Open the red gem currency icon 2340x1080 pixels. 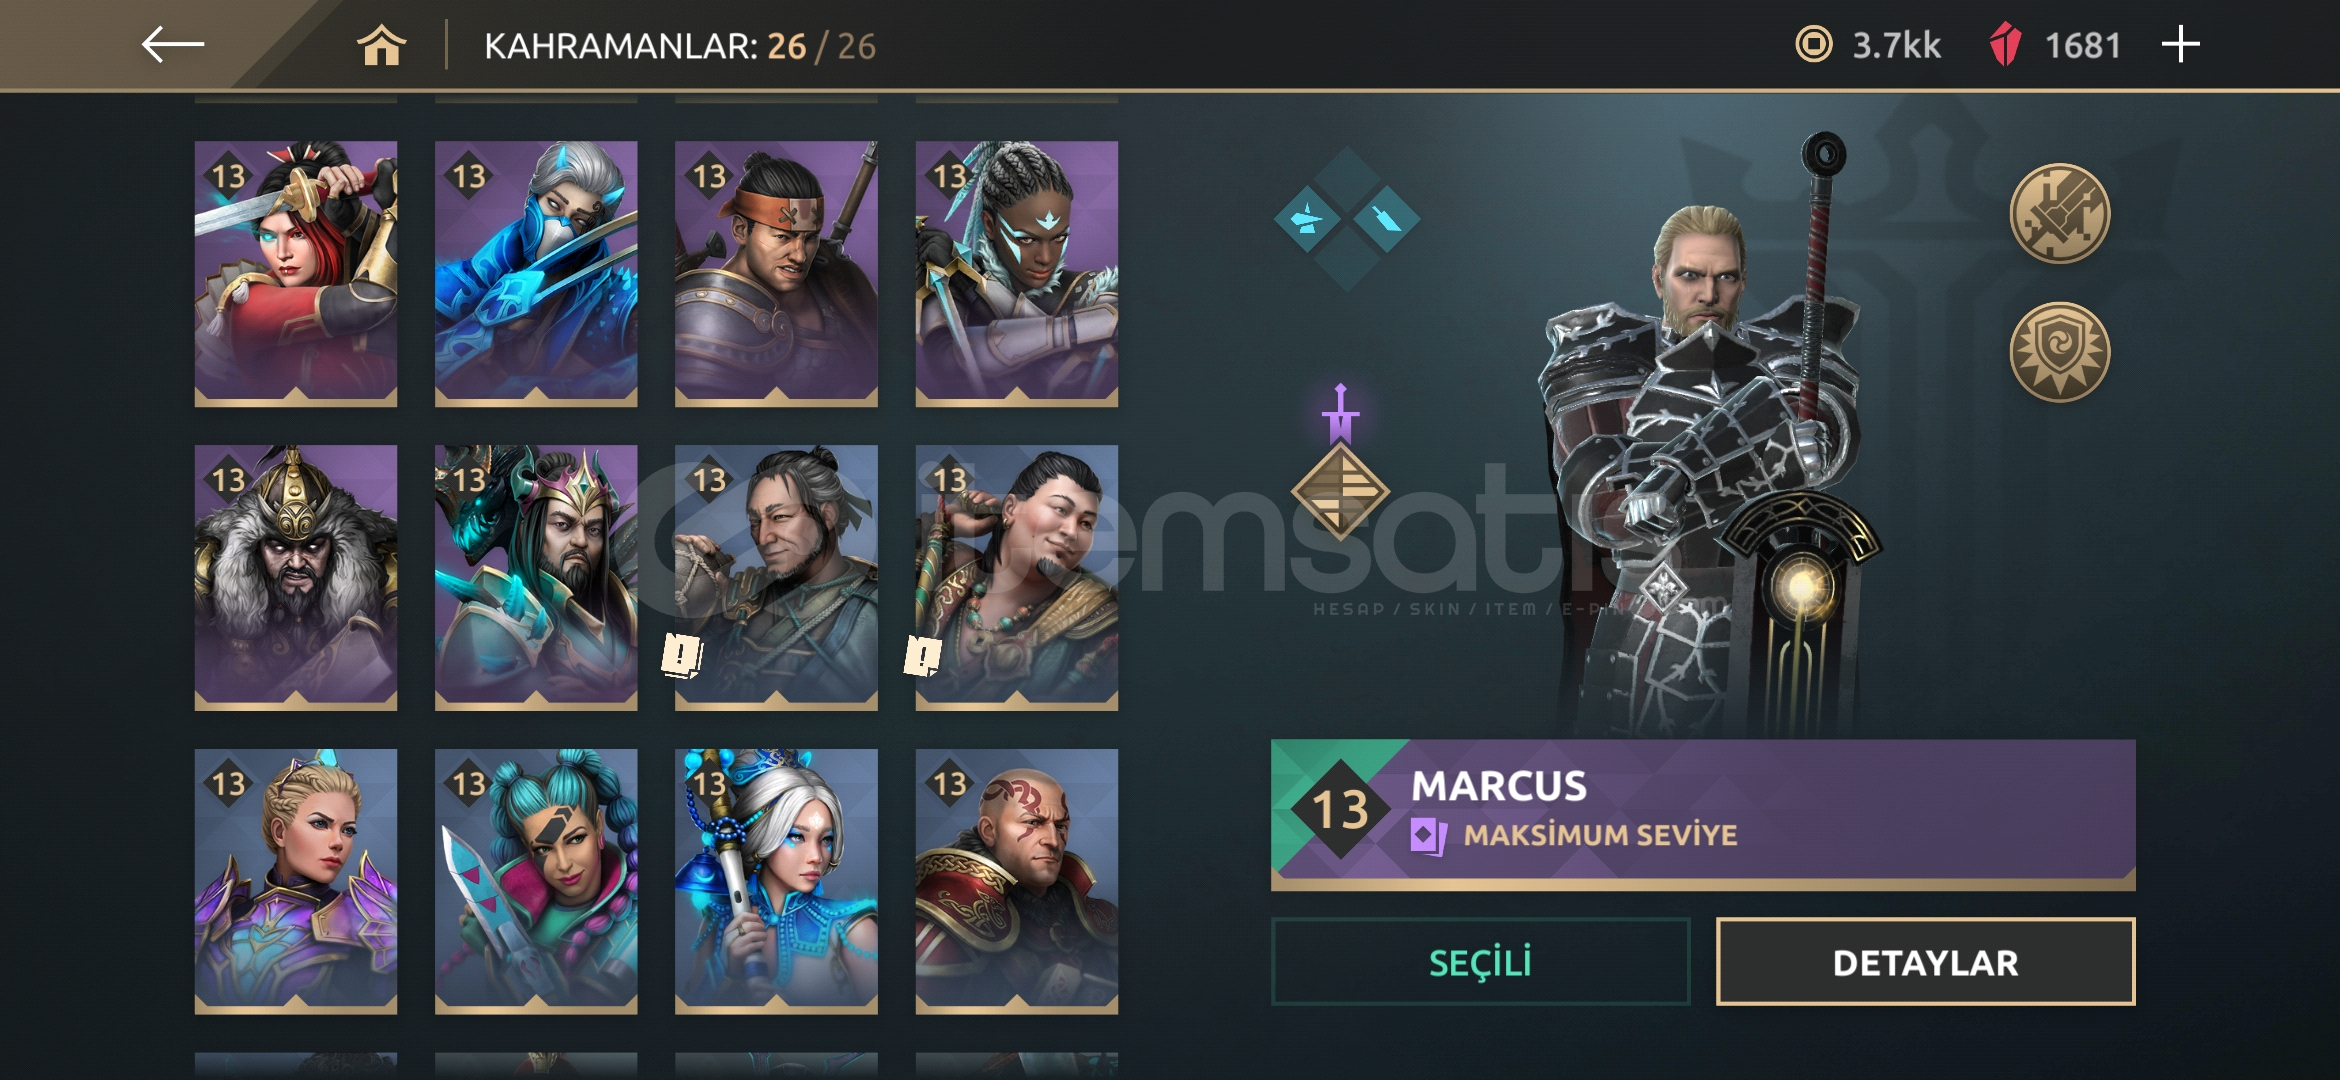point(2005,45)
